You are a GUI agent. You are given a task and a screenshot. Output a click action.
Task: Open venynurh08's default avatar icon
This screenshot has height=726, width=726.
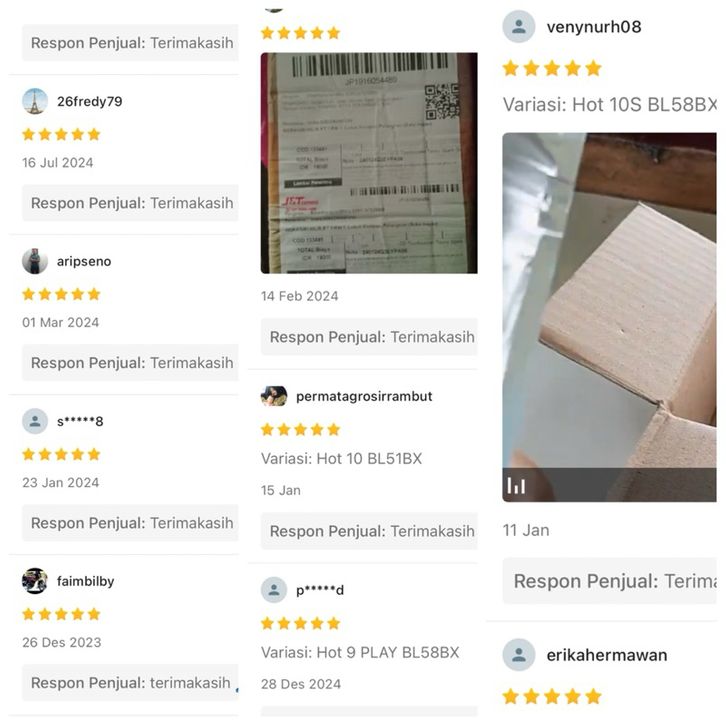coord(519,26)
